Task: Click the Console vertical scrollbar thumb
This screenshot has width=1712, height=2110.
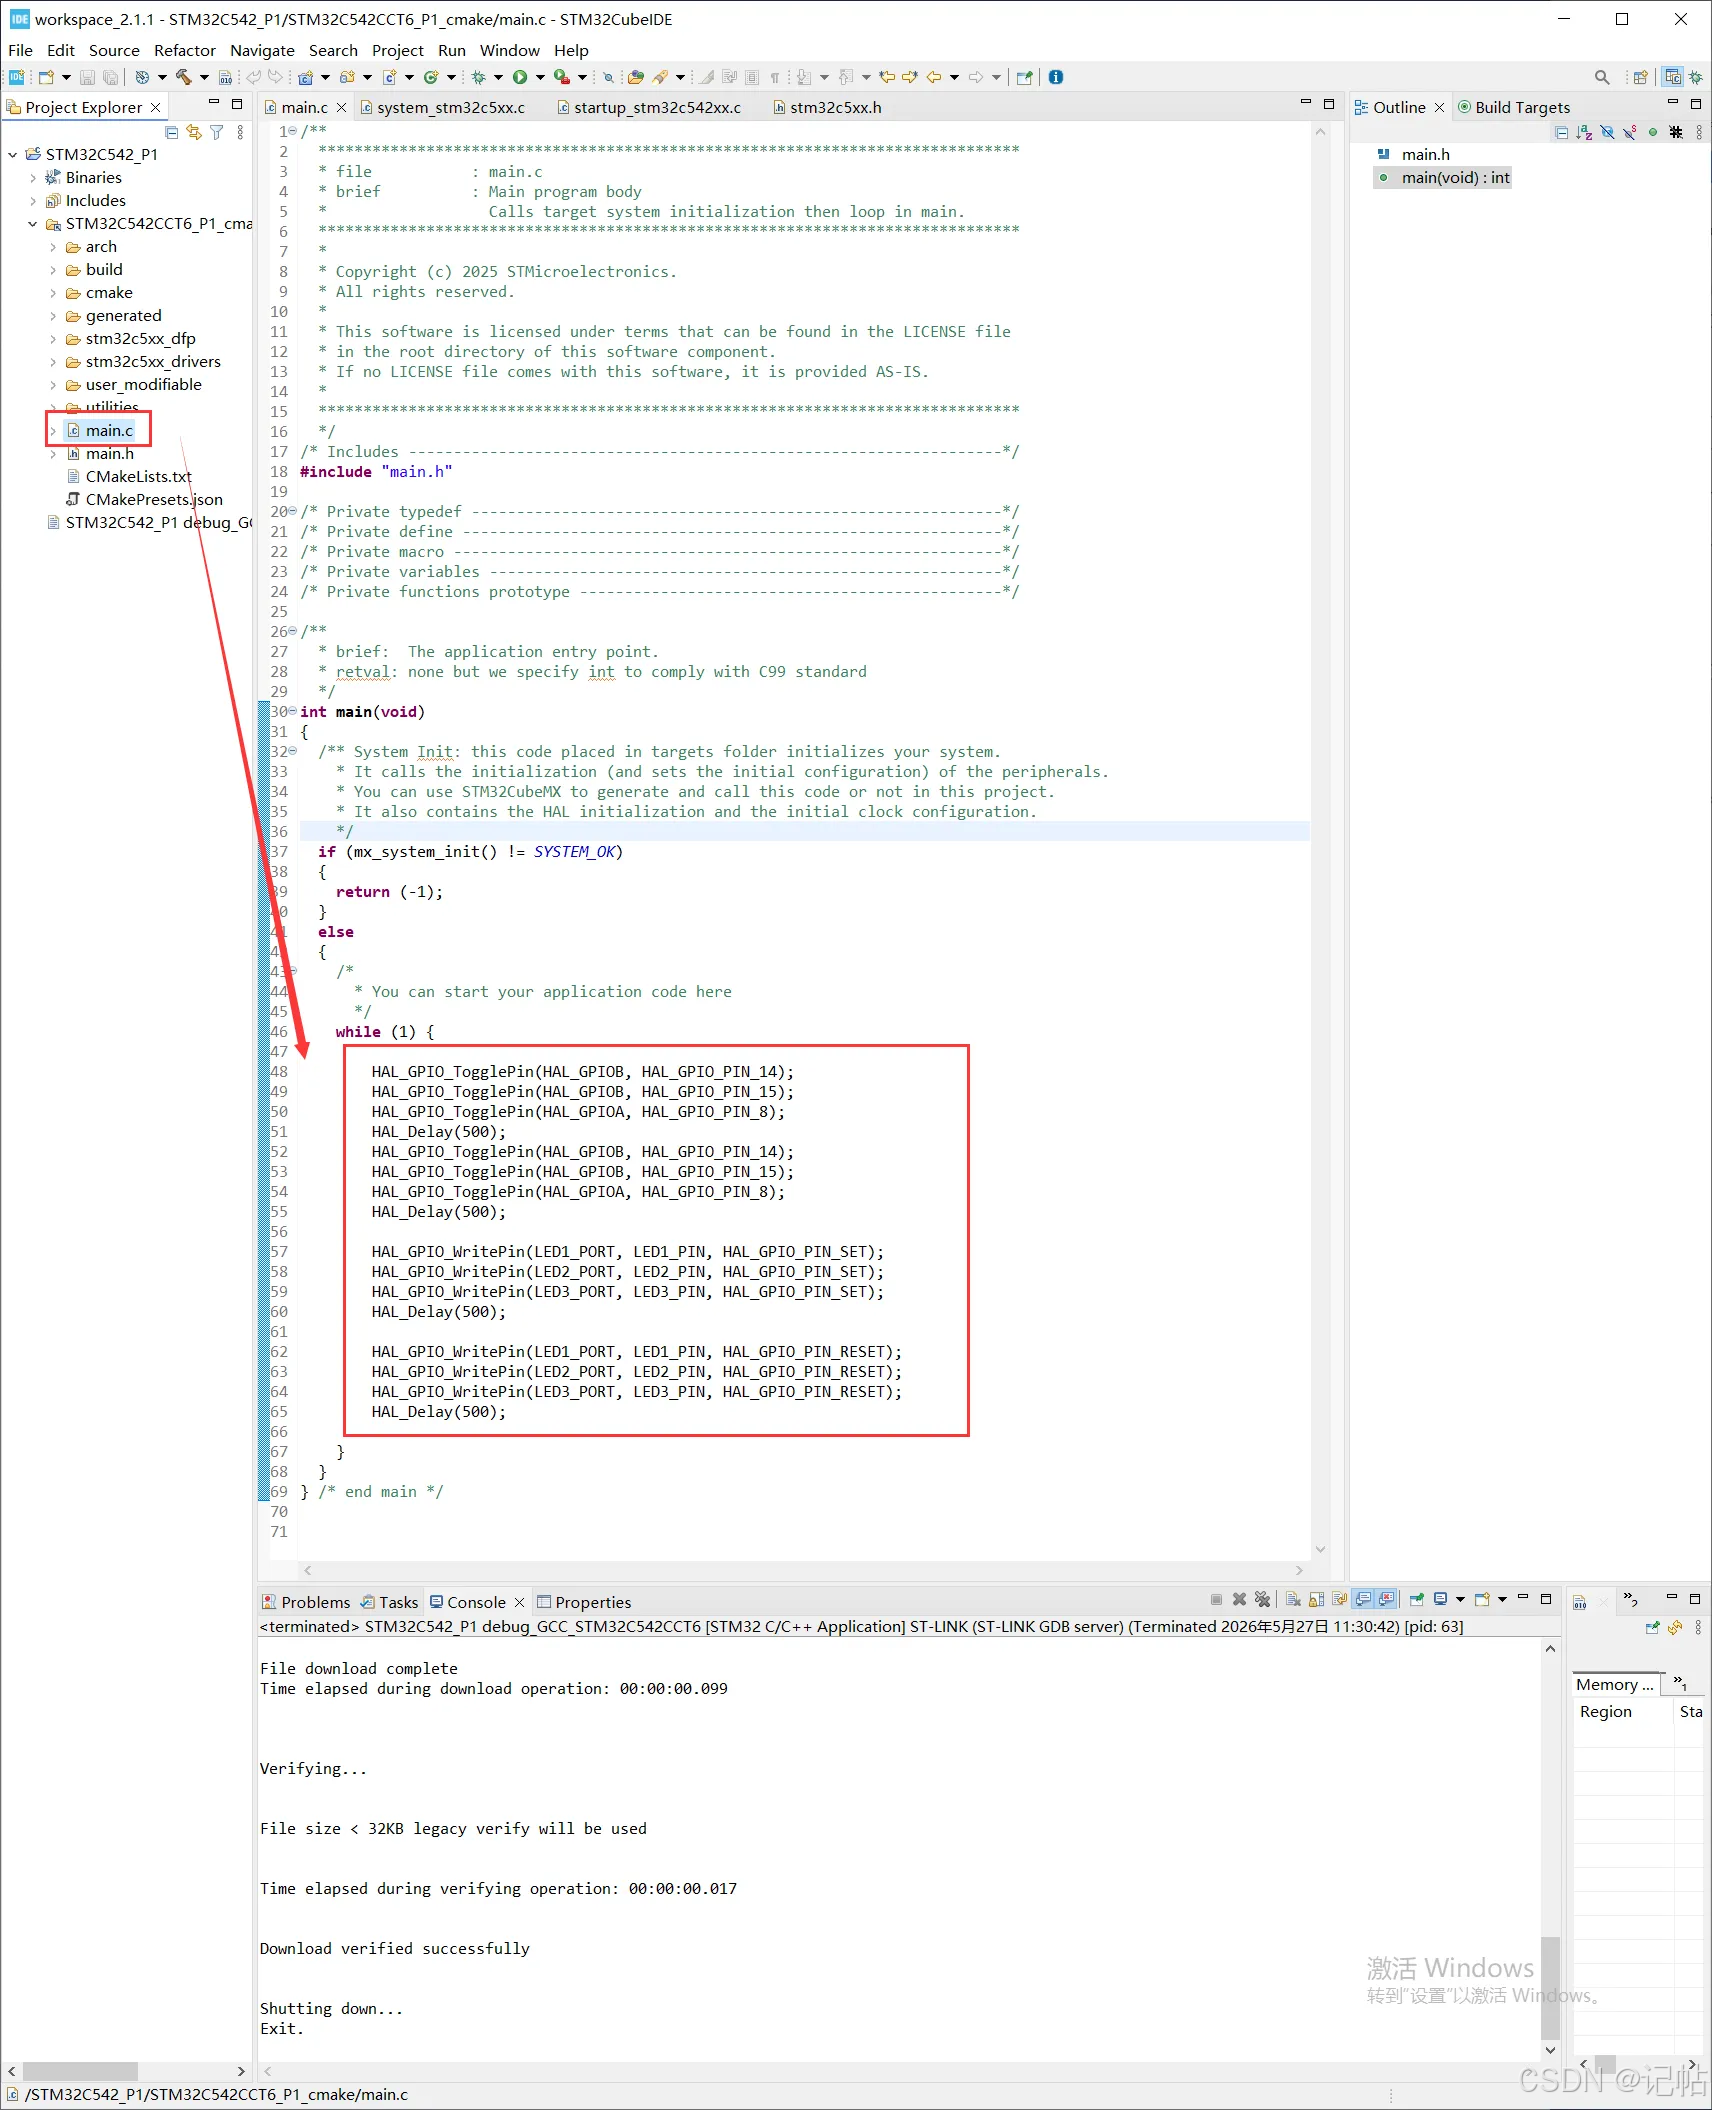Action: click(1550, 1987)
